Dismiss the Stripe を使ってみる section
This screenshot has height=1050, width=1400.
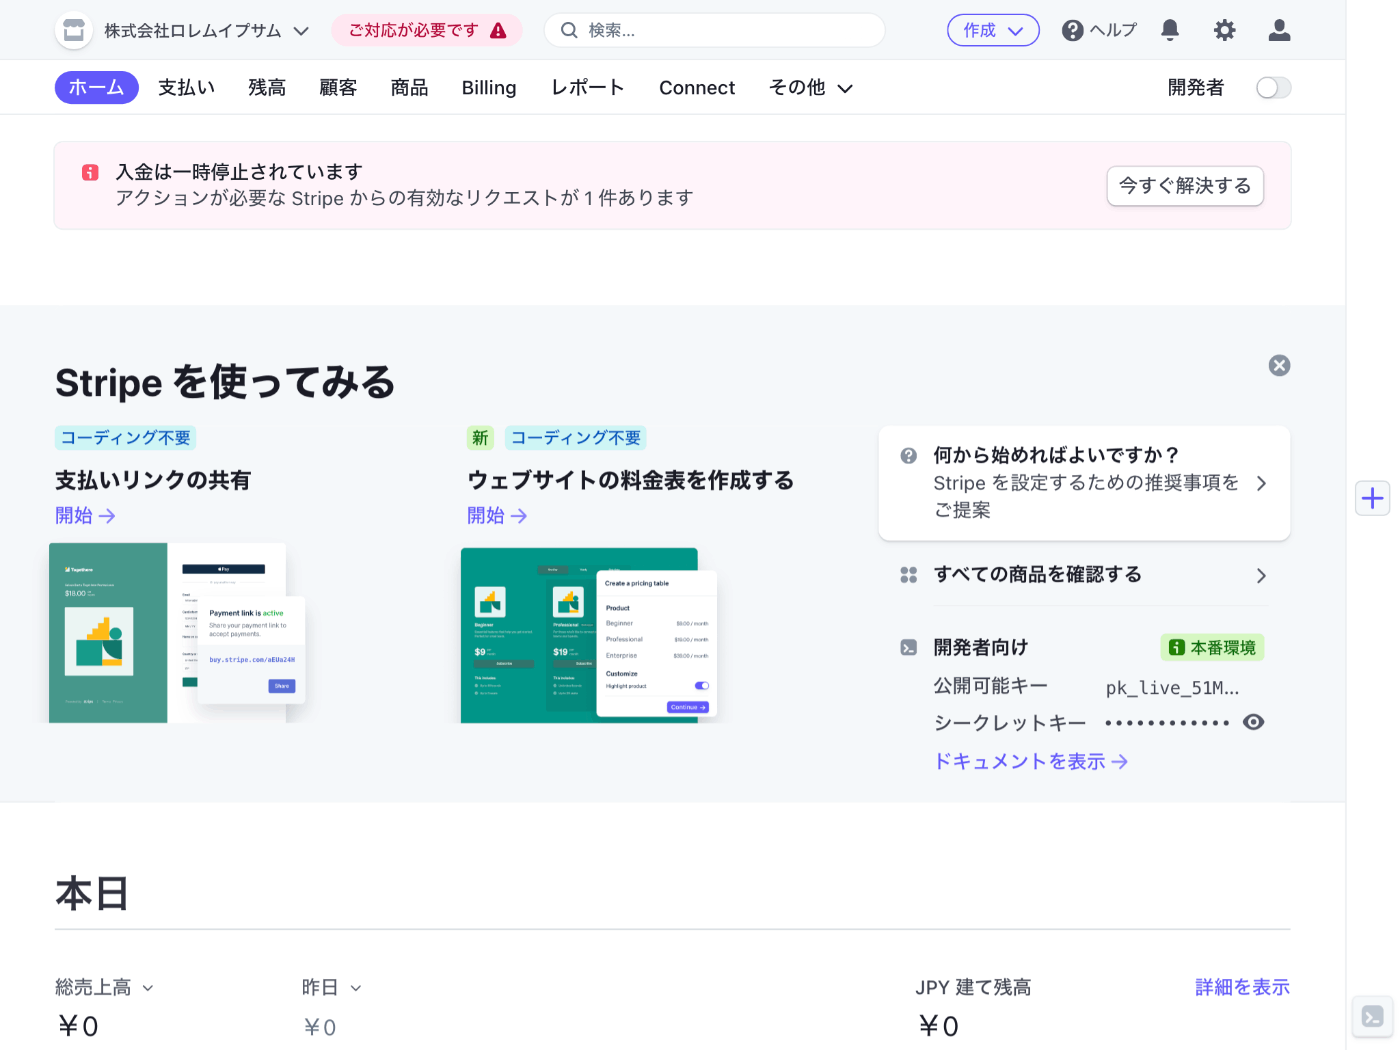tap(1279, 365)
